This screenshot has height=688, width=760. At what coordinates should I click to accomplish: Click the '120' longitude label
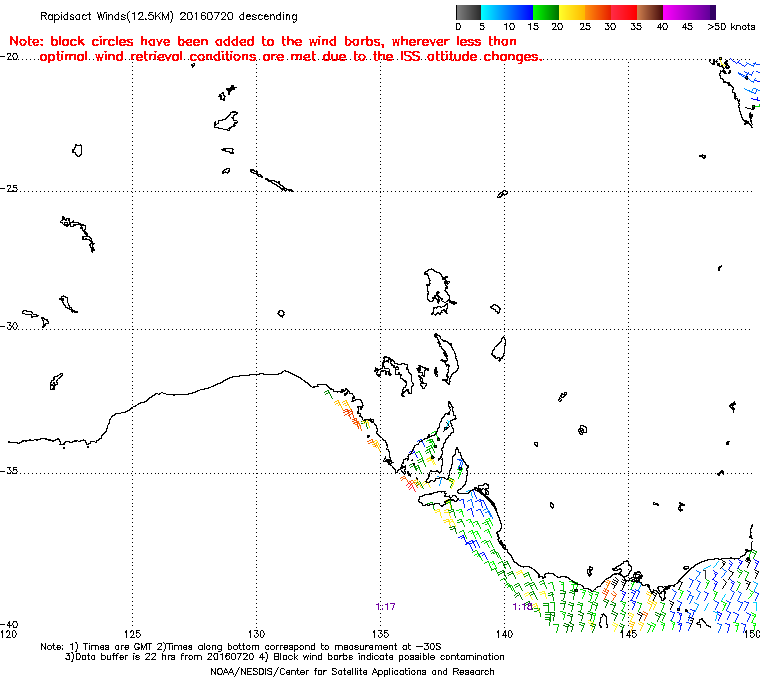[8, 634]
